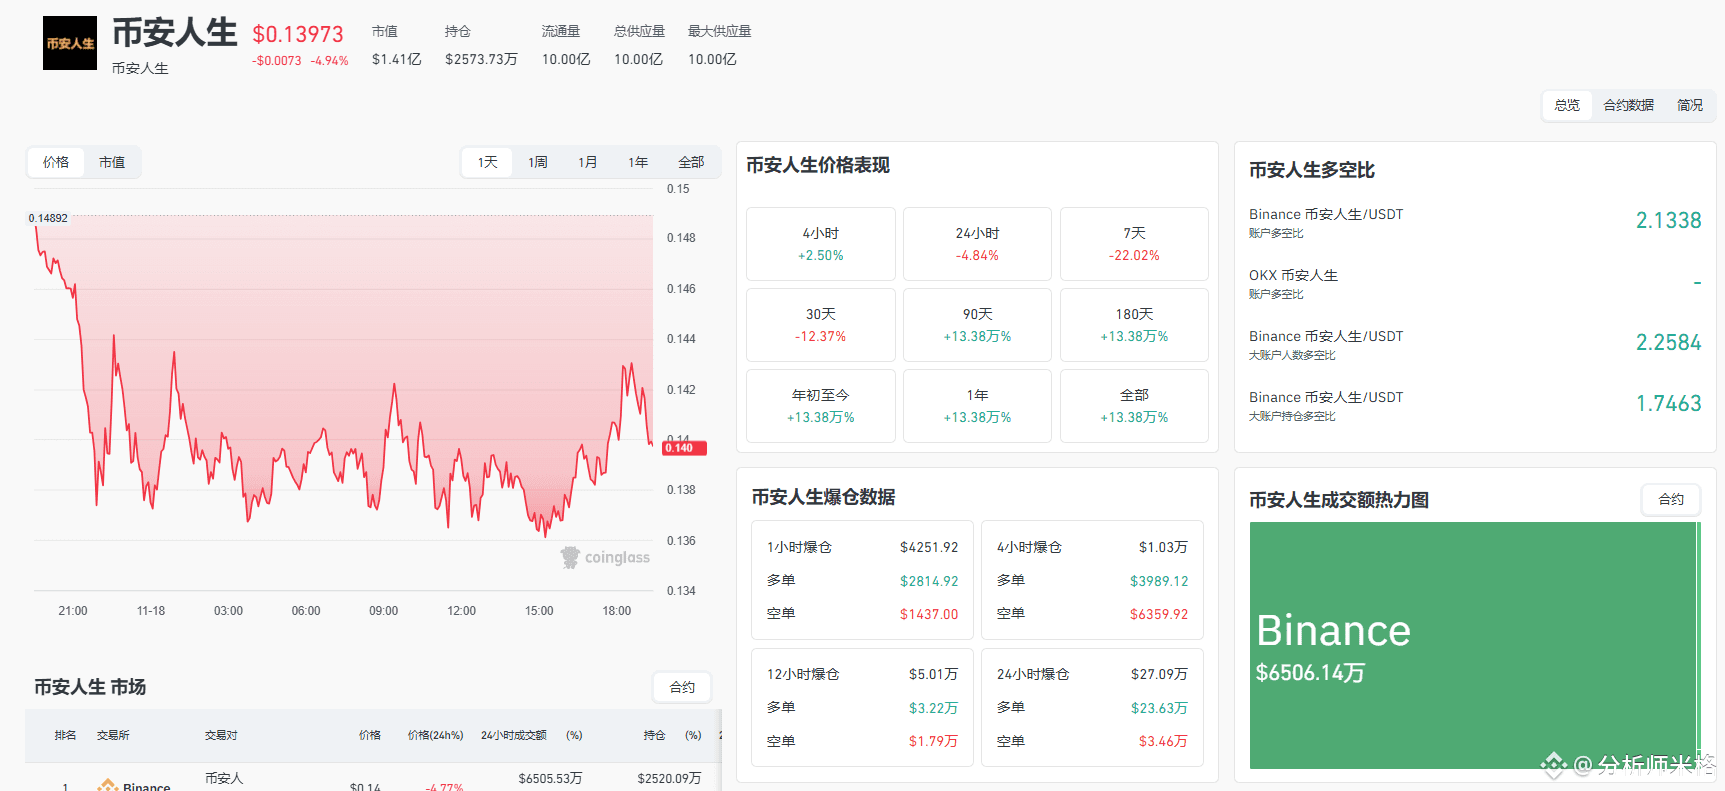Click the 24小时成交额 column header

[514, 735]
